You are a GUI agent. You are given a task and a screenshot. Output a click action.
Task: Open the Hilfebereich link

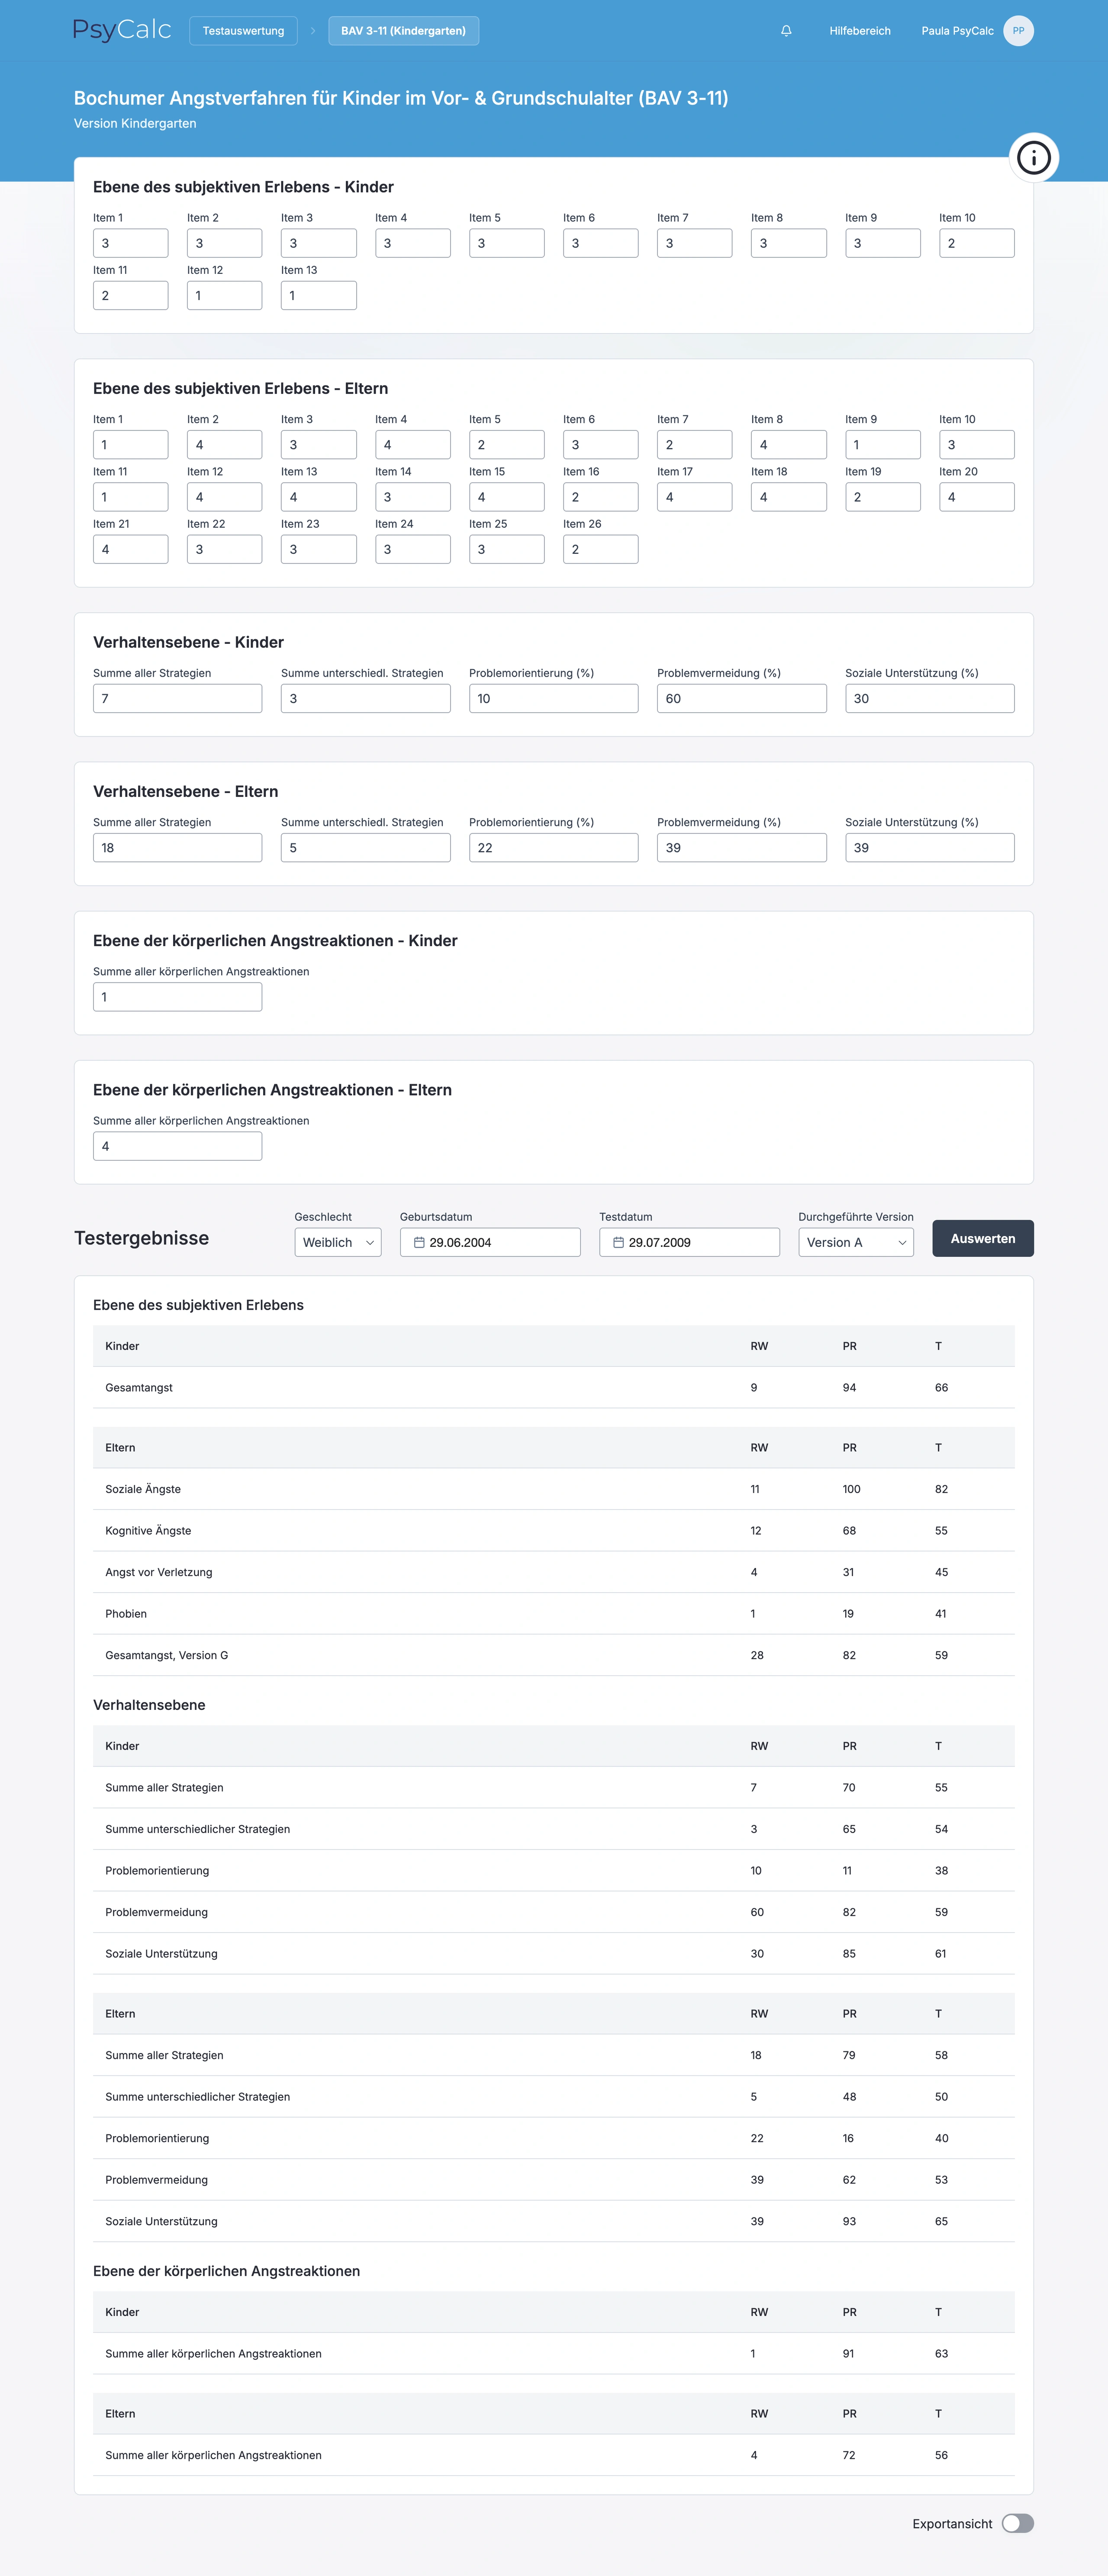point(860,31)
